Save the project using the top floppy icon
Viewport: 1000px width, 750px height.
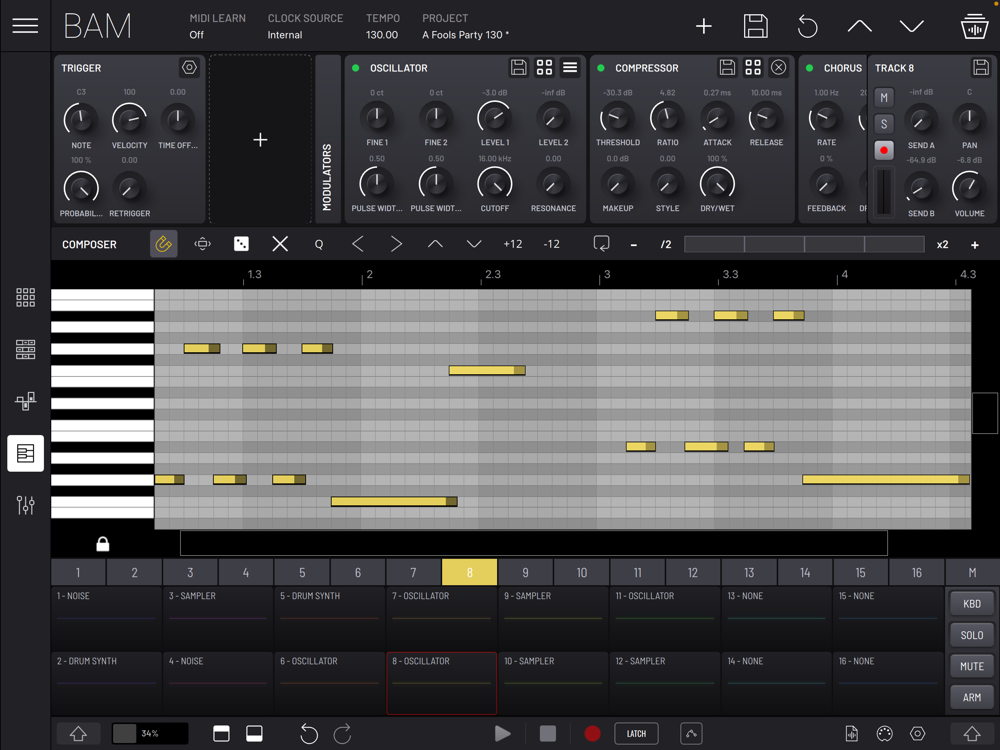click(x=756, y=27)
